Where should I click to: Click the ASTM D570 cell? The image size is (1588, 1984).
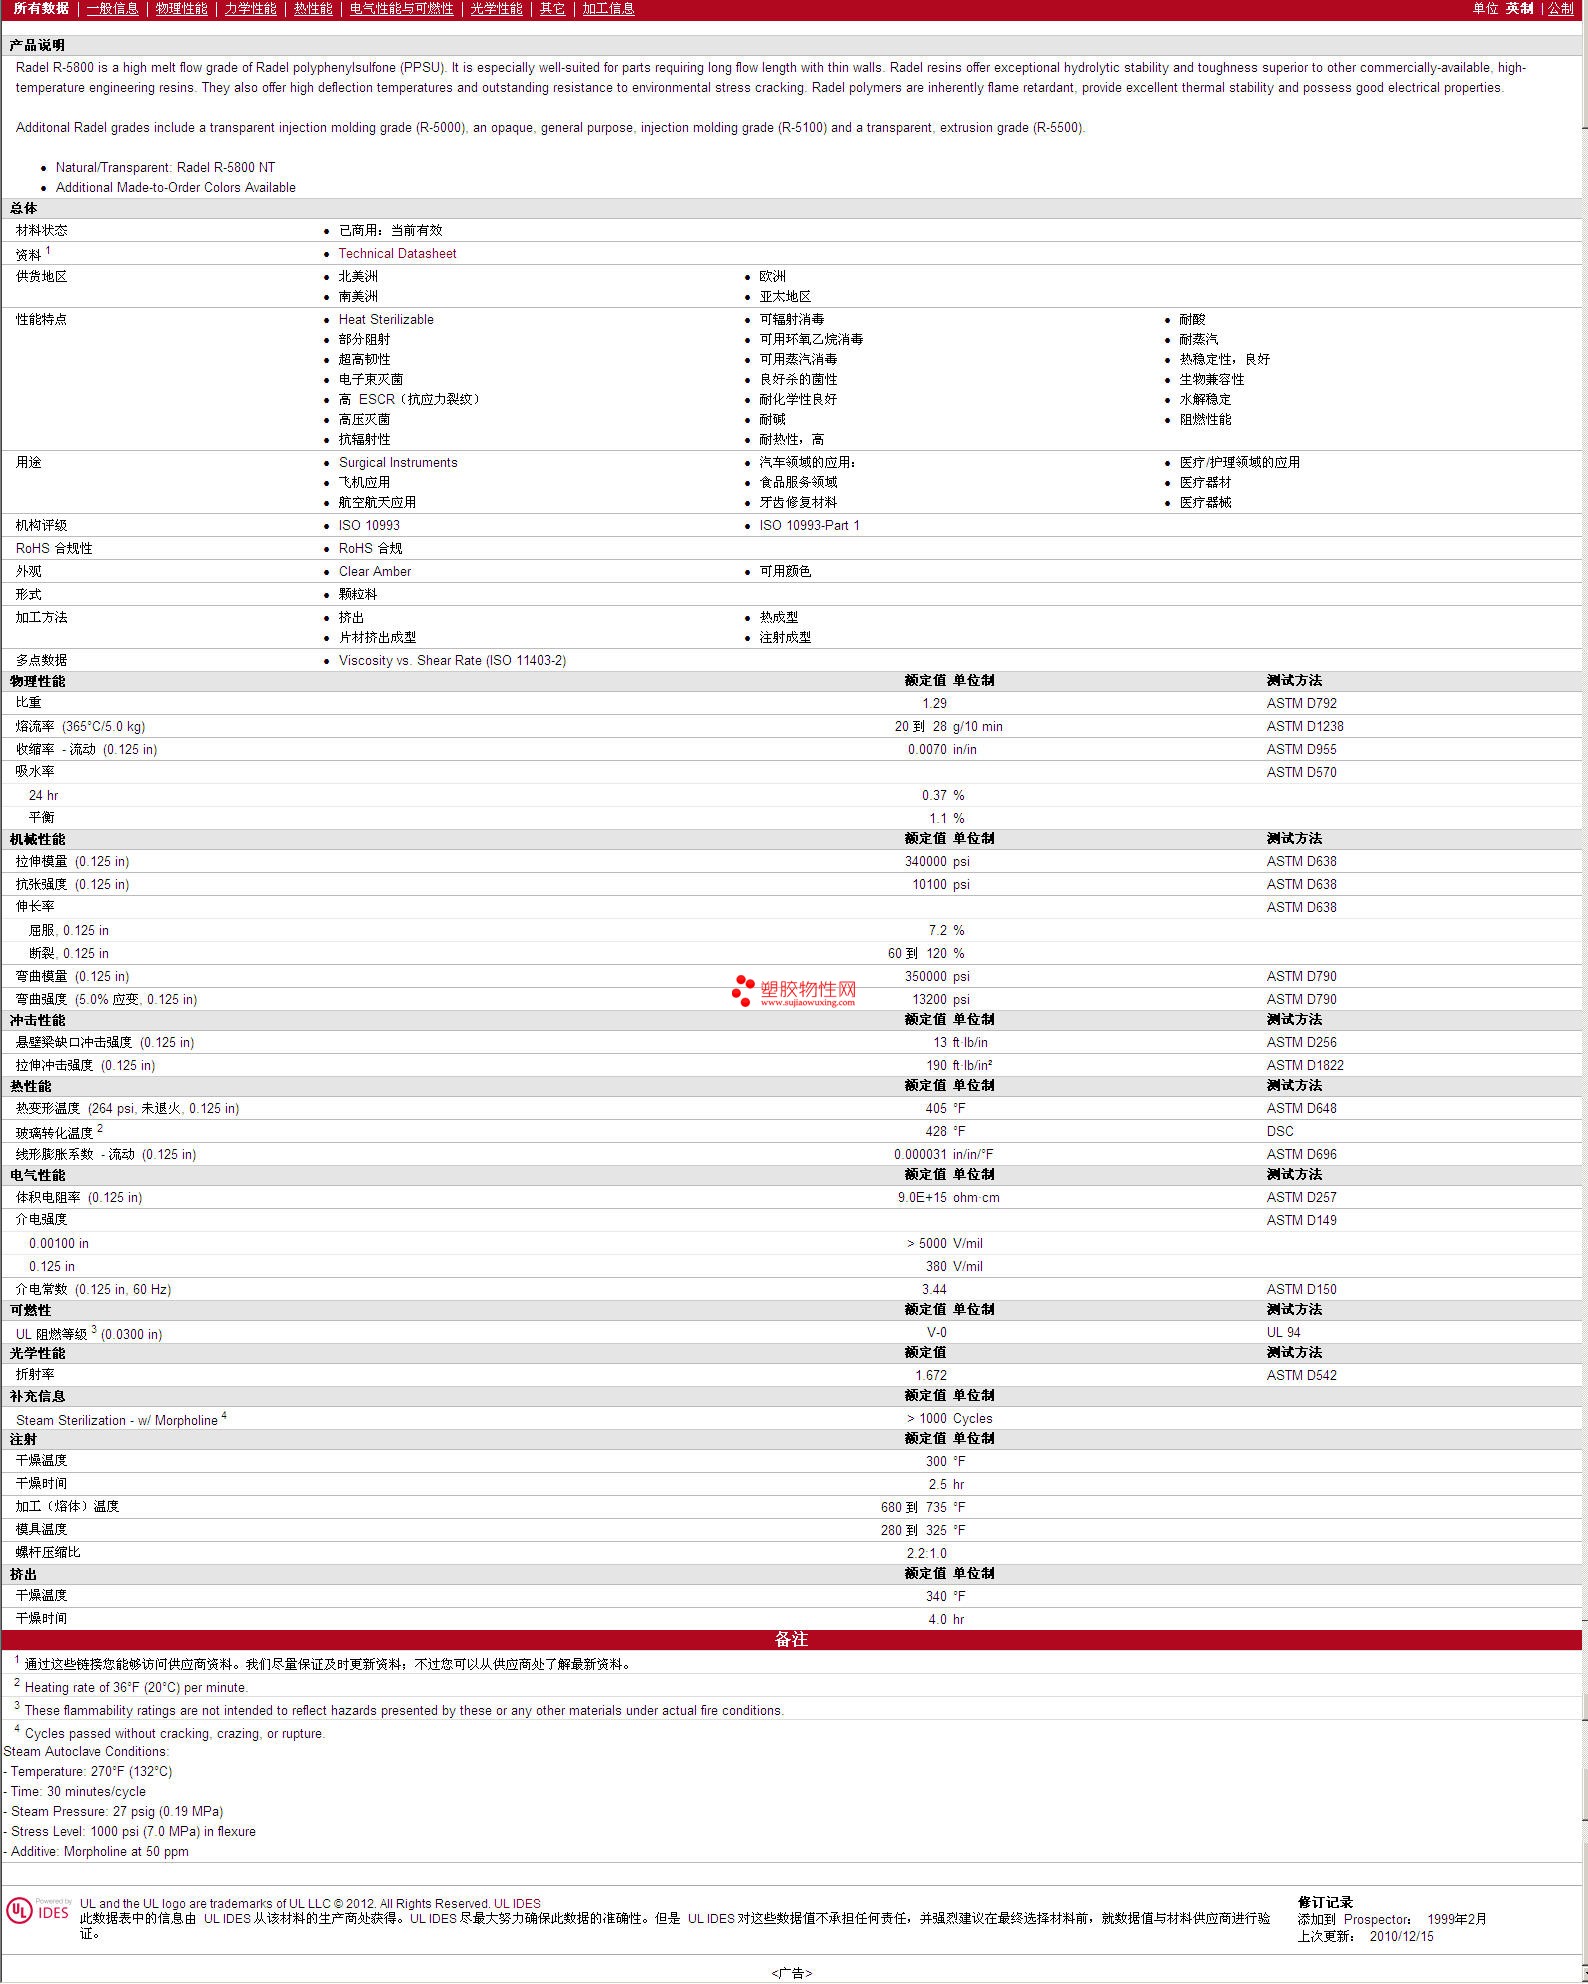[1301, 773]
